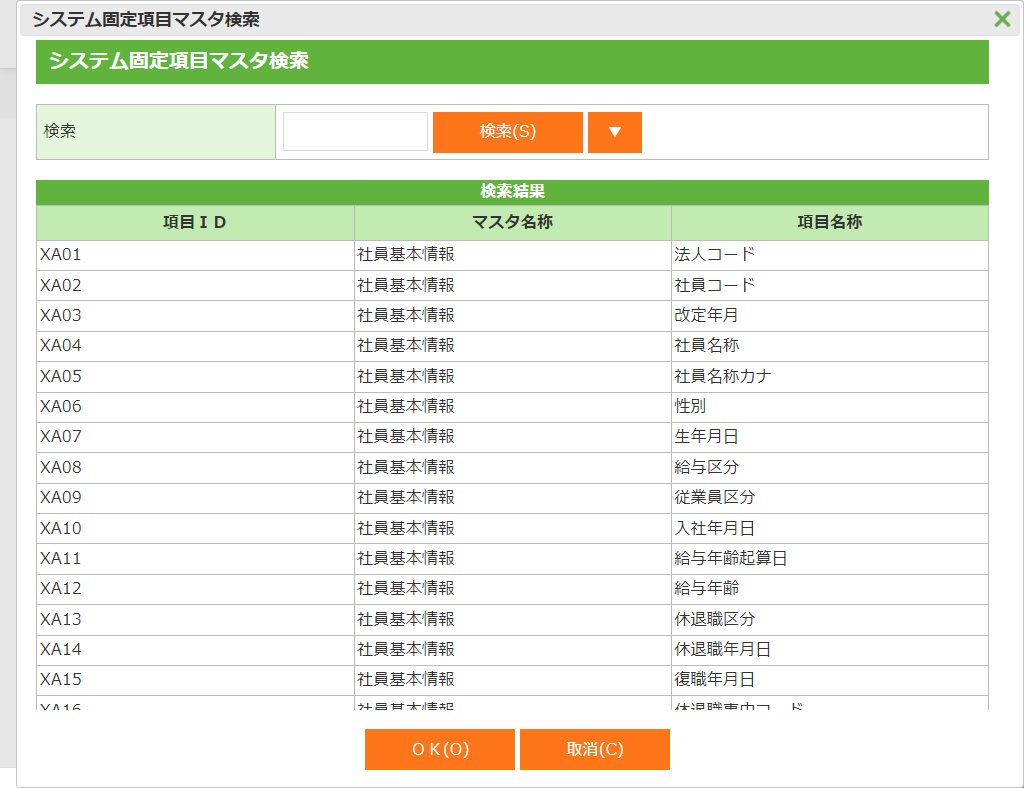This screenshot has width=1024, height=788.
Task: Select the XA09 cell in the ID column
Action: 61,498
